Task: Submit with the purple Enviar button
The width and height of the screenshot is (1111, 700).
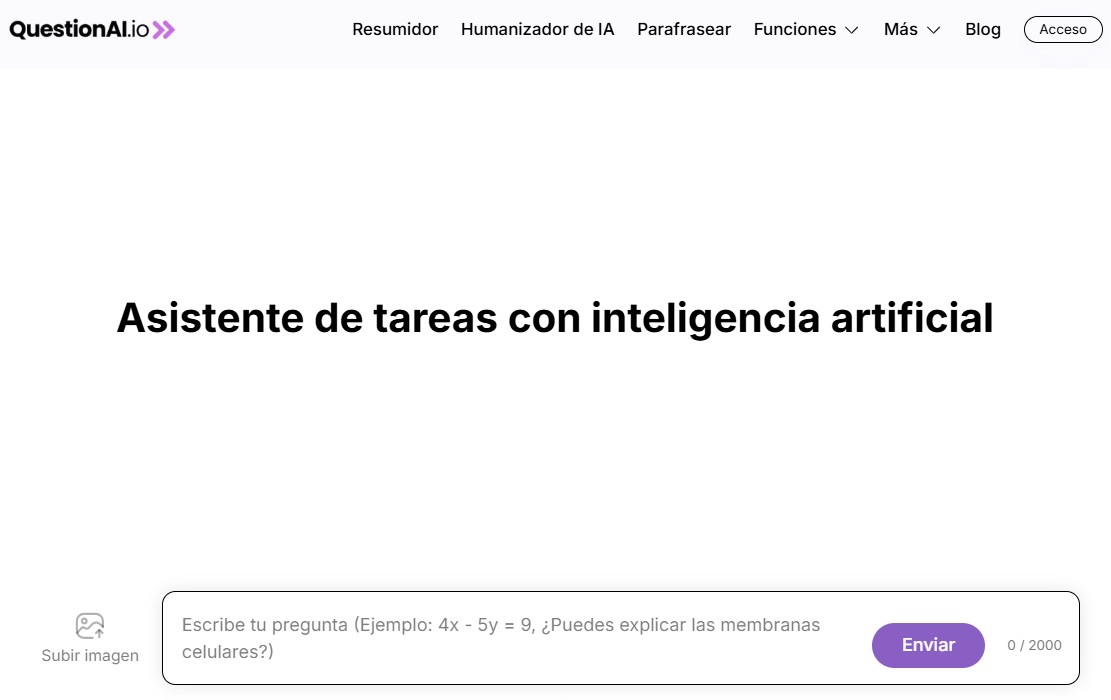Action: [x=928, y=645]
